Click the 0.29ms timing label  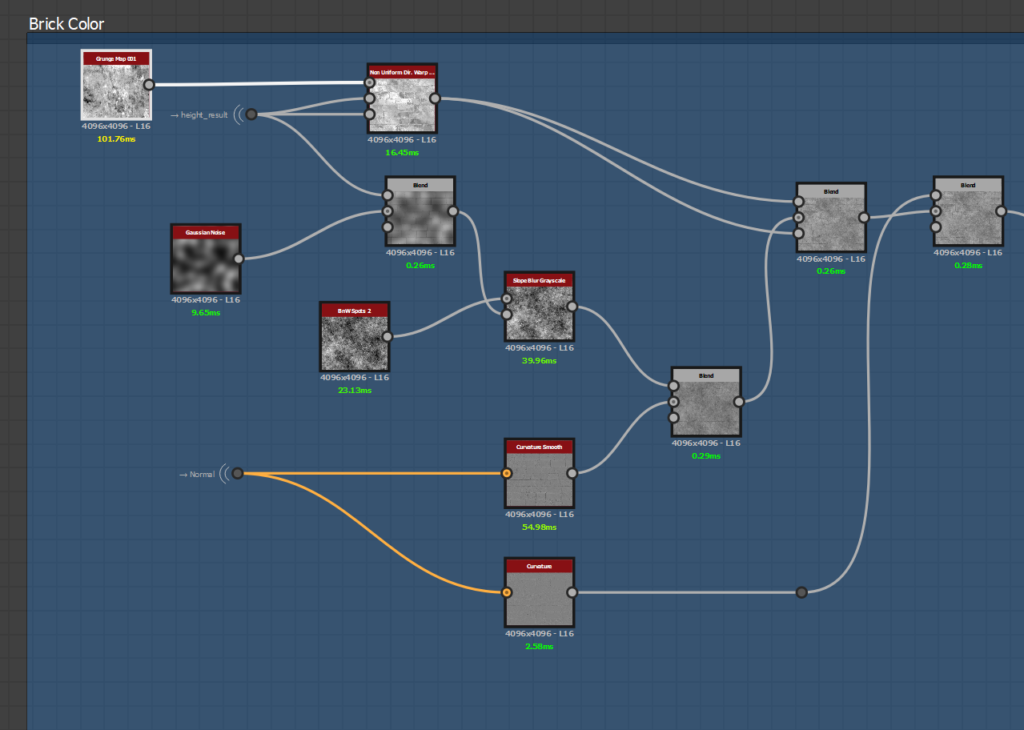(x=706, y=456)
